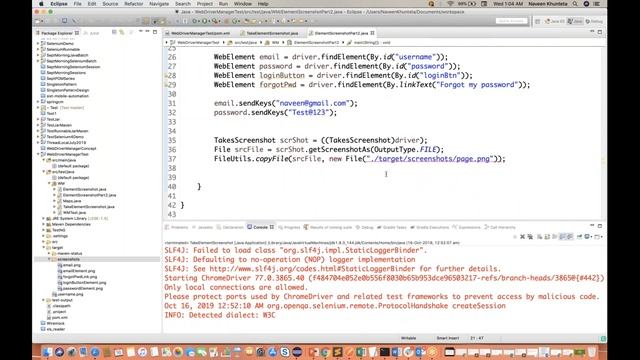Click the Open Perspective icon

point(538,21)
